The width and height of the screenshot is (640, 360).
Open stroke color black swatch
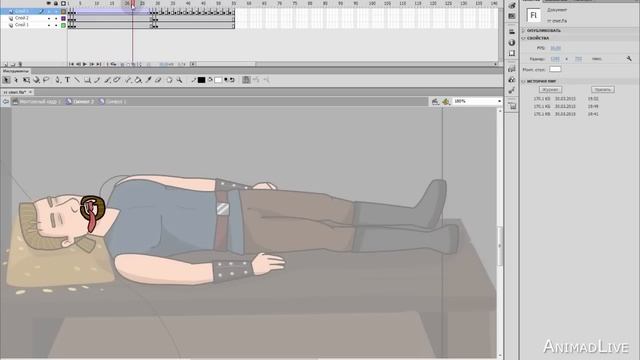coord(201,80)
